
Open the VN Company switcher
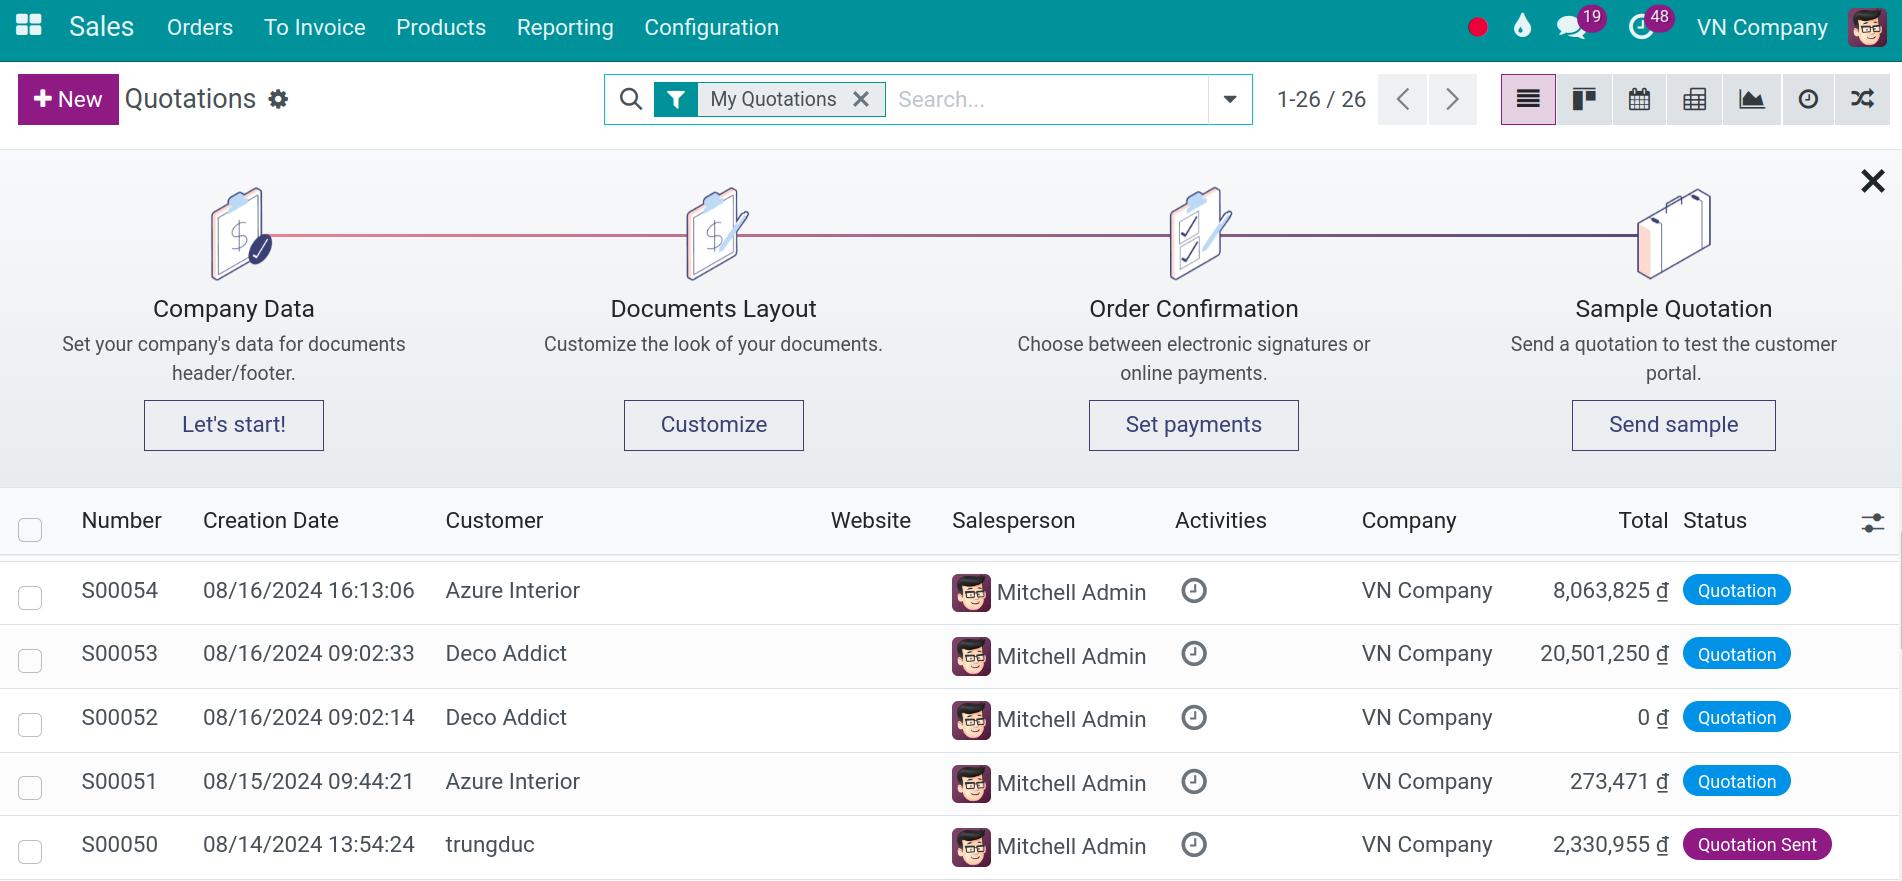point(1762,27)
